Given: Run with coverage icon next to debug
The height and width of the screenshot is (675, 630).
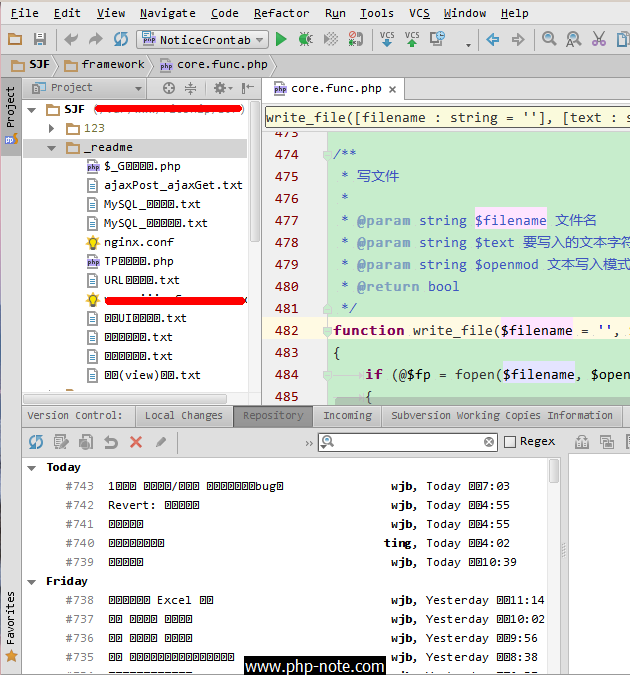Looking at the screenshot, I should [x=330, y=40].
